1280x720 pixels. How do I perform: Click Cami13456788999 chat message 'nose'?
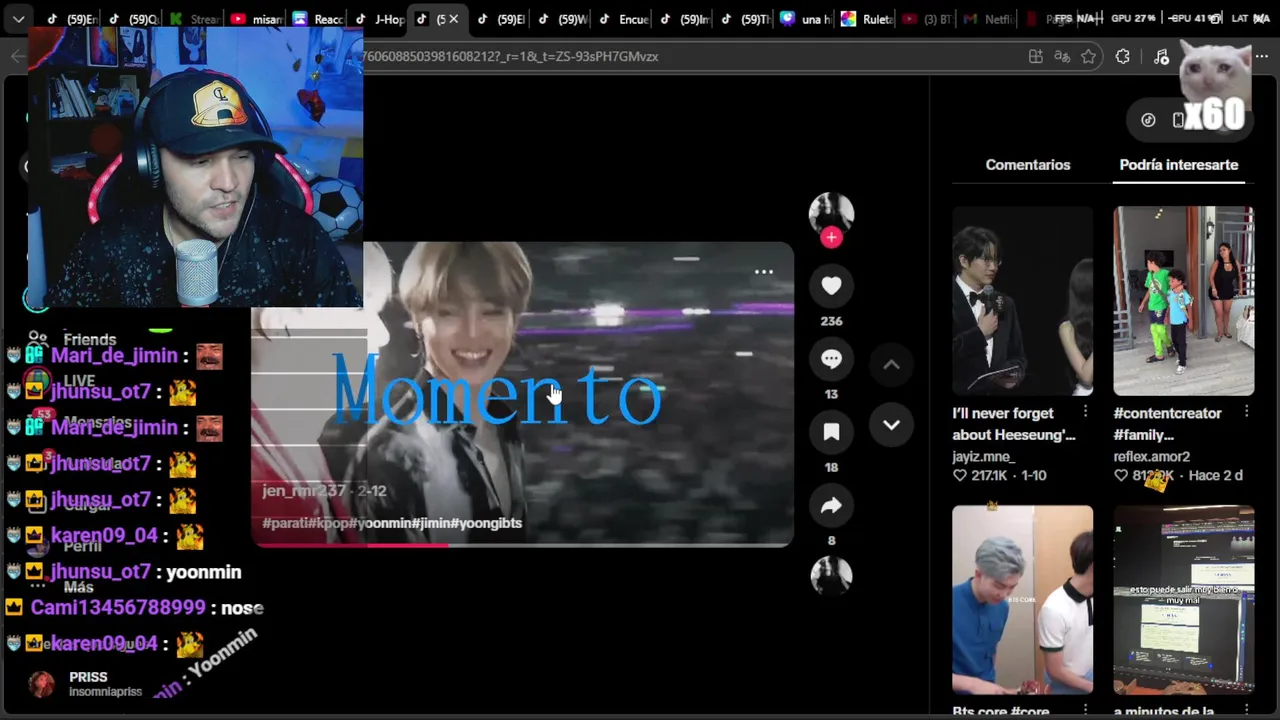click(242, 608)
